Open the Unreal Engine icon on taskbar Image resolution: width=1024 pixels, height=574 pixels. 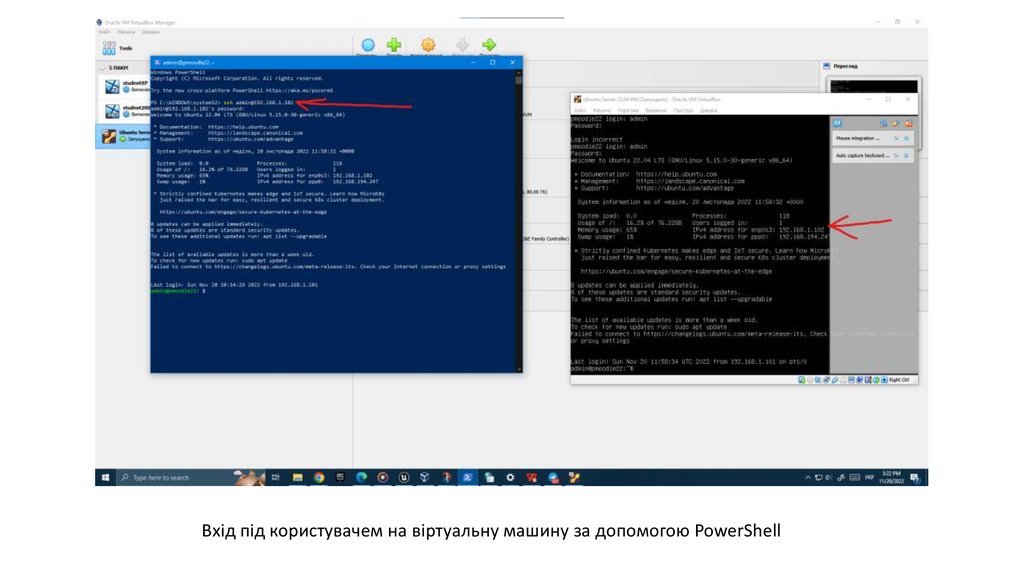tap(404, 478)
